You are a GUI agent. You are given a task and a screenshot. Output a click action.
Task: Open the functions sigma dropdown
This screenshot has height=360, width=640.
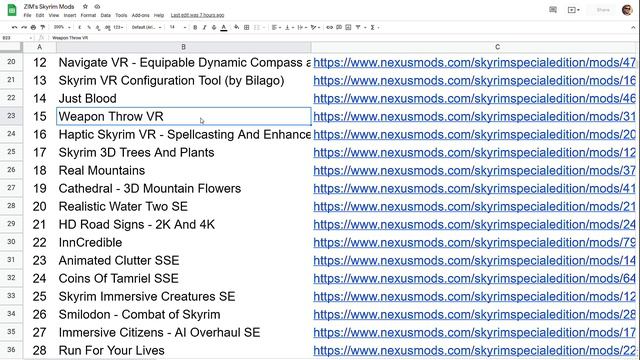pyautogui.click(x=374, y=27)
